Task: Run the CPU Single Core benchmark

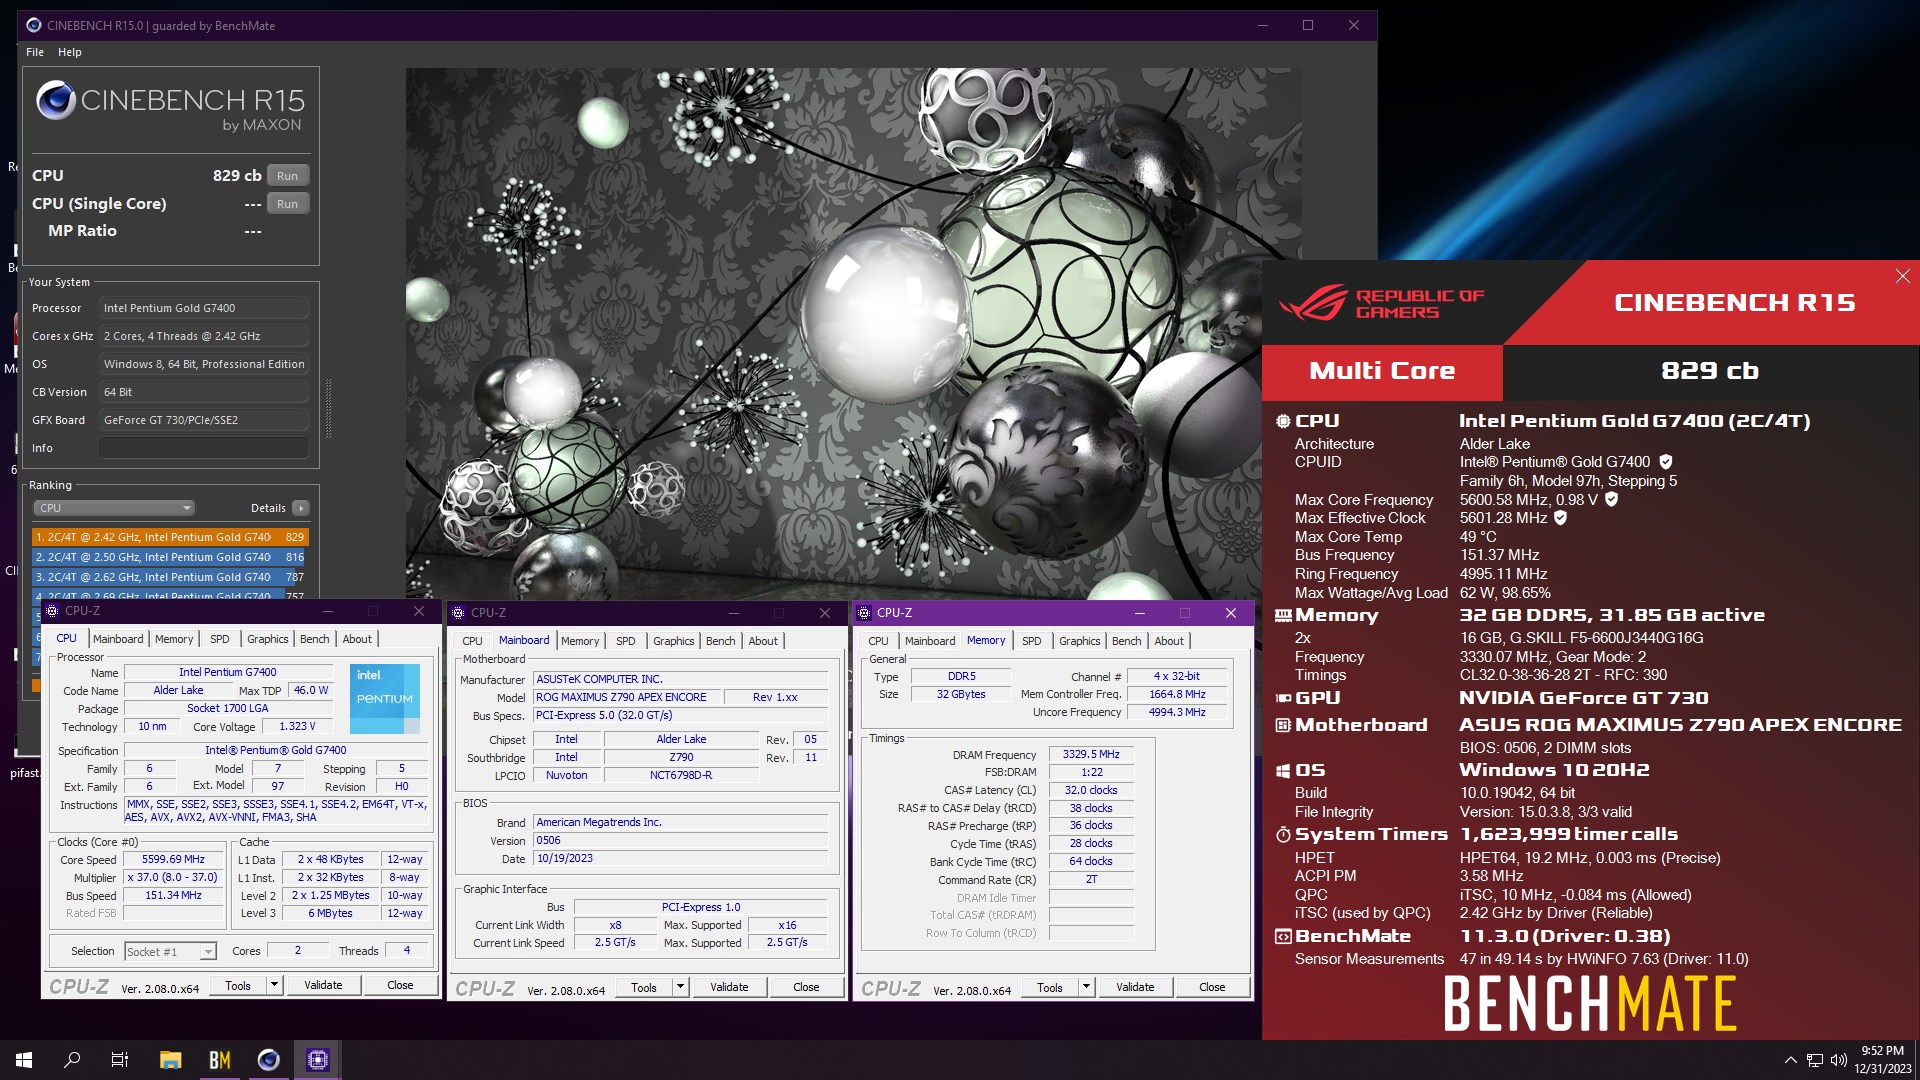Action: [287, 204]
